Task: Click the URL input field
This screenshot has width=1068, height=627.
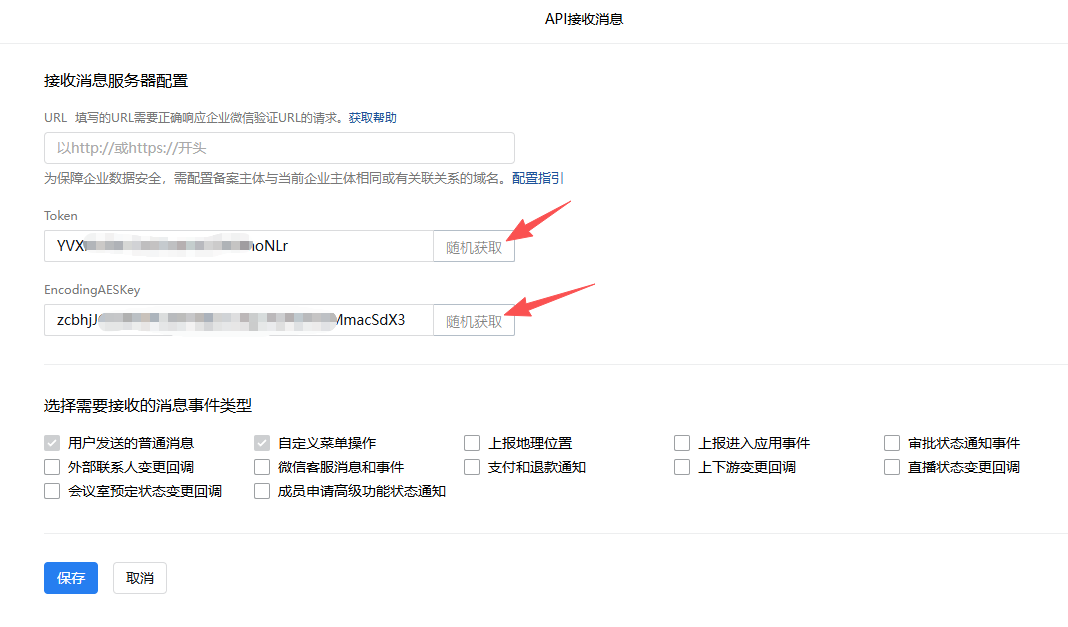Action: point(279,148)
